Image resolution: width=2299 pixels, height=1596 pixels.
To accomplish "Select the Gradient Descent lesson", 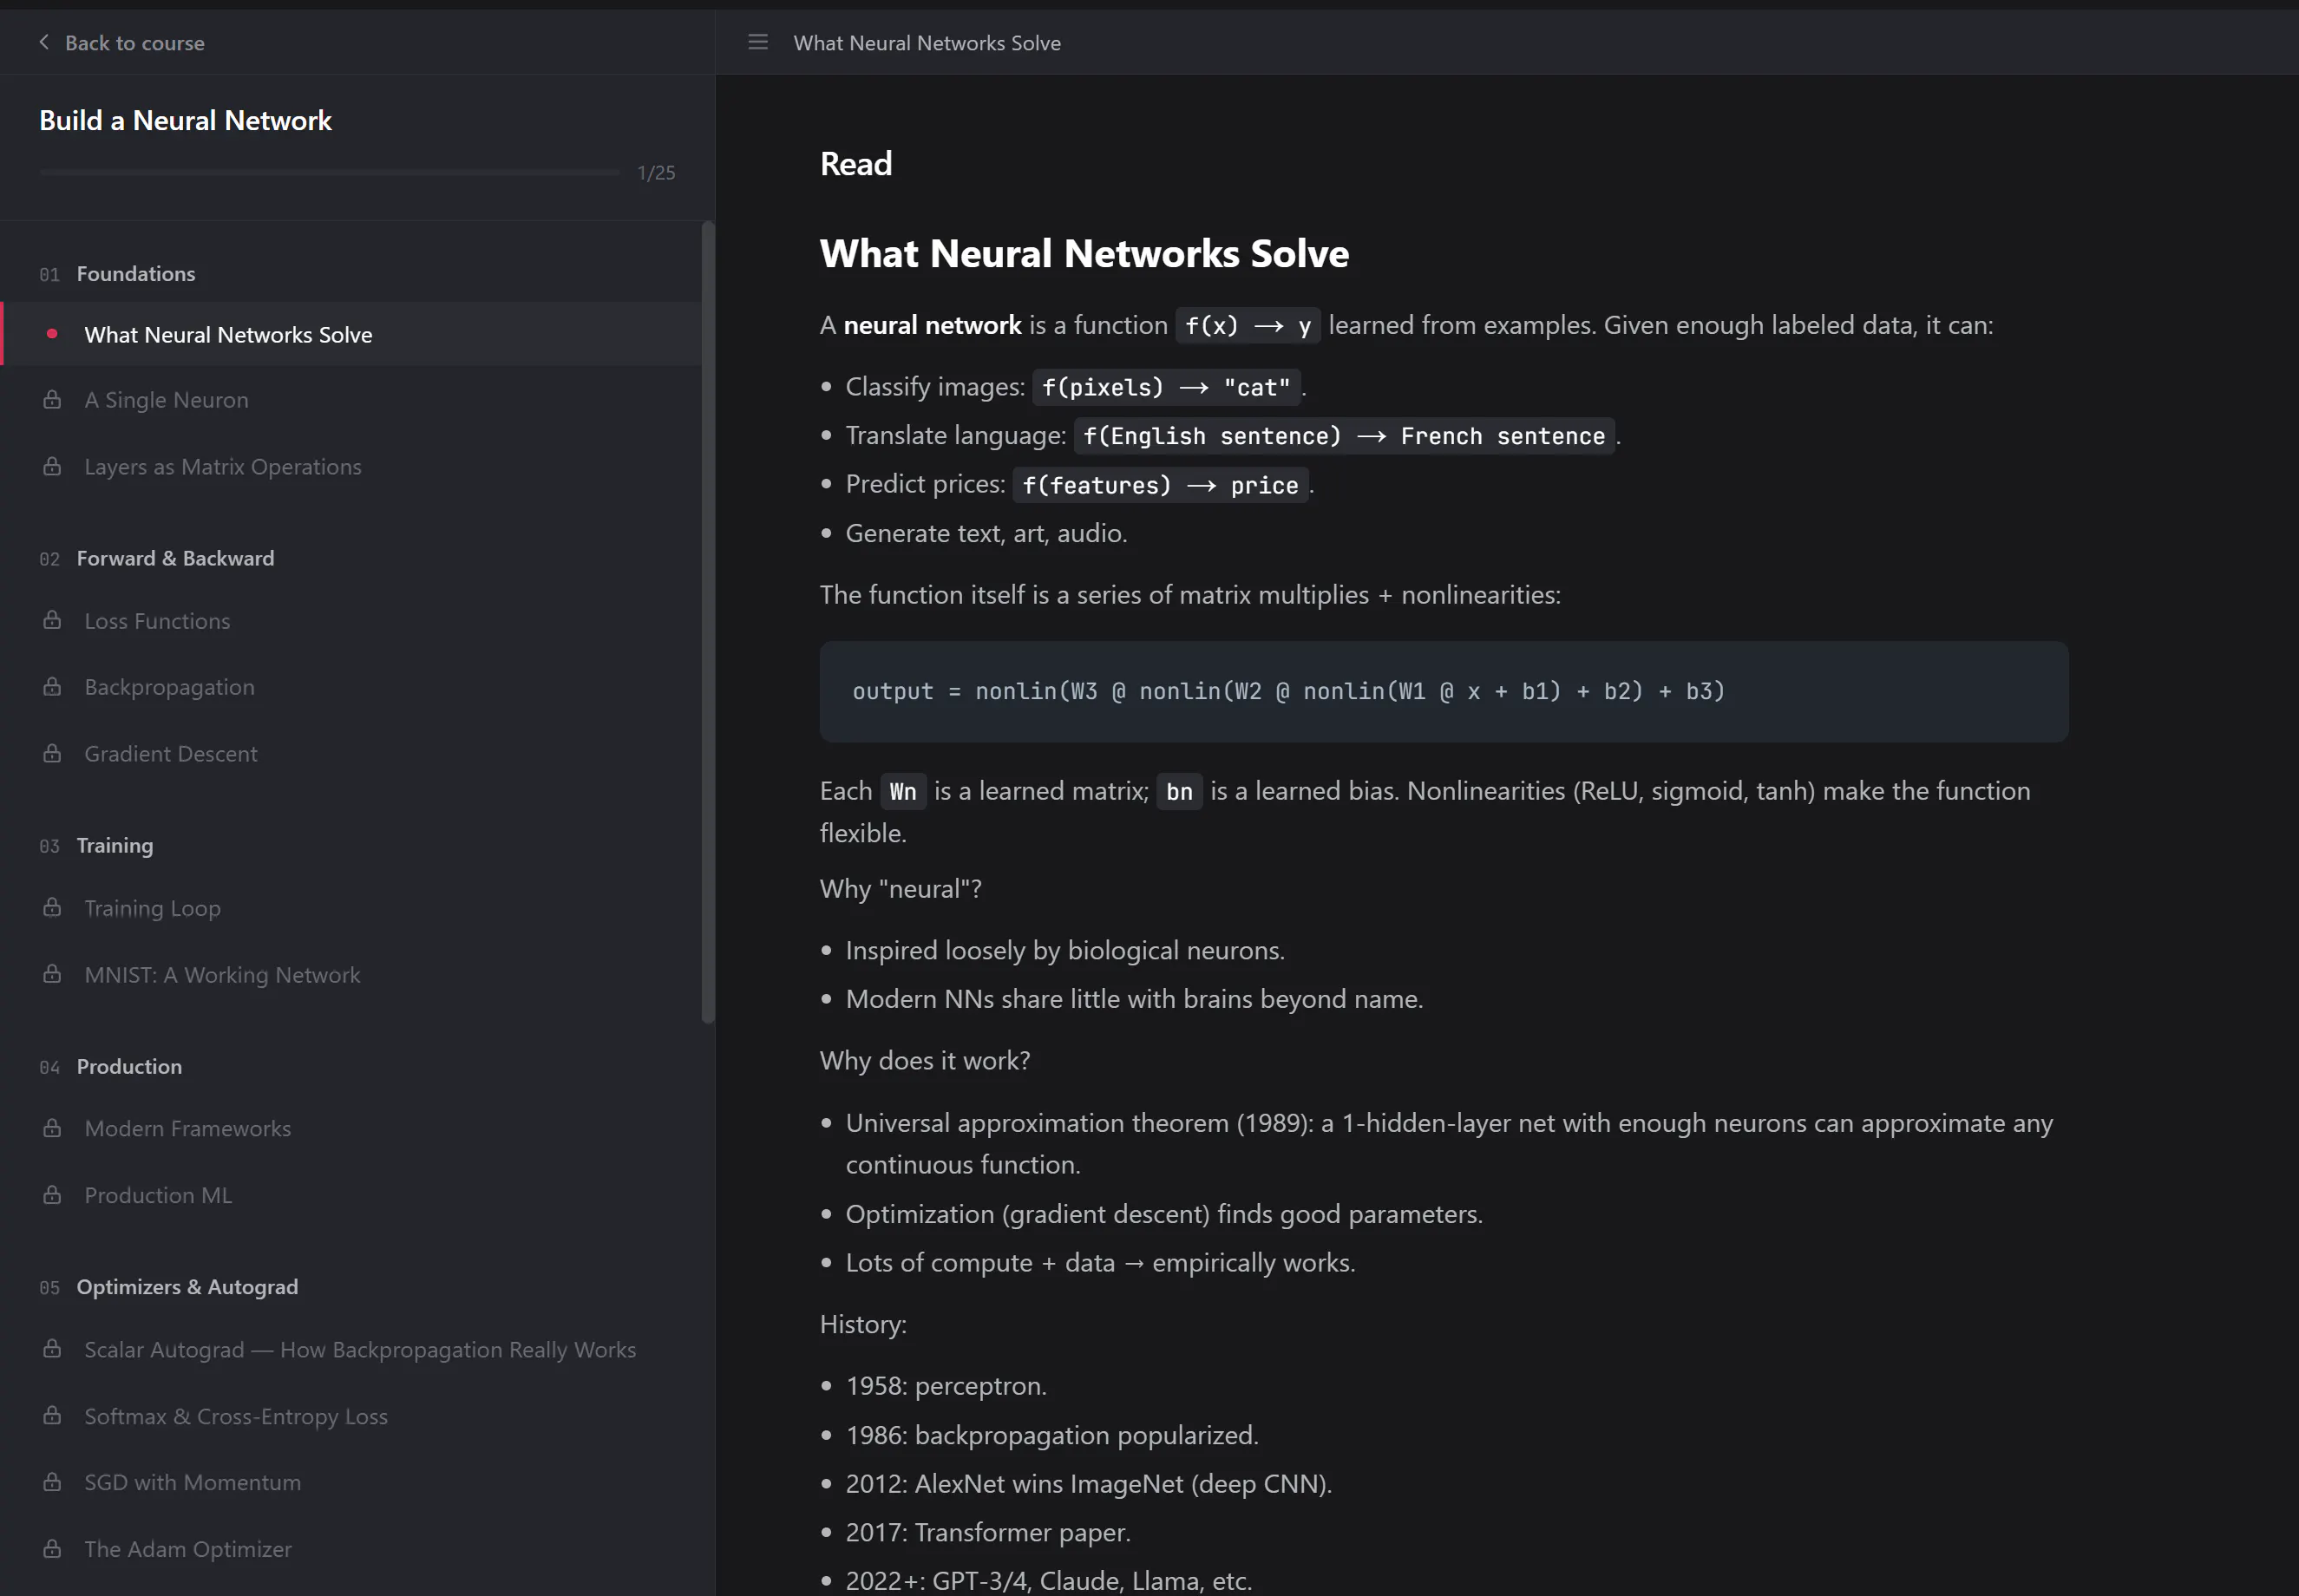I will 351,754.
